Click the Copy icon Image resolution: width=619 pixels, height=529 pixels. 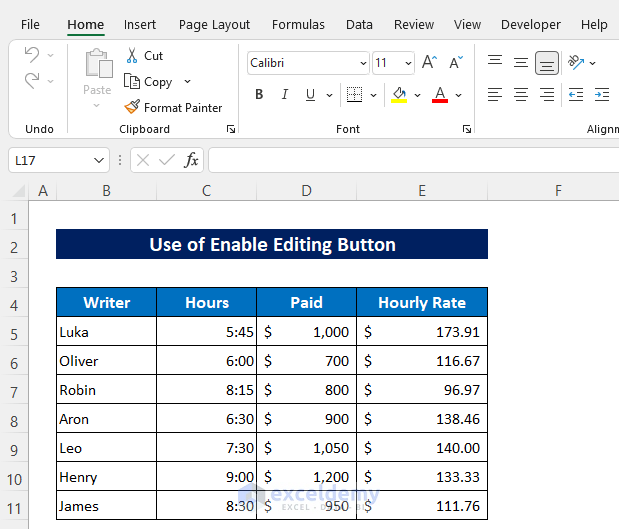[x=131, y=81]
